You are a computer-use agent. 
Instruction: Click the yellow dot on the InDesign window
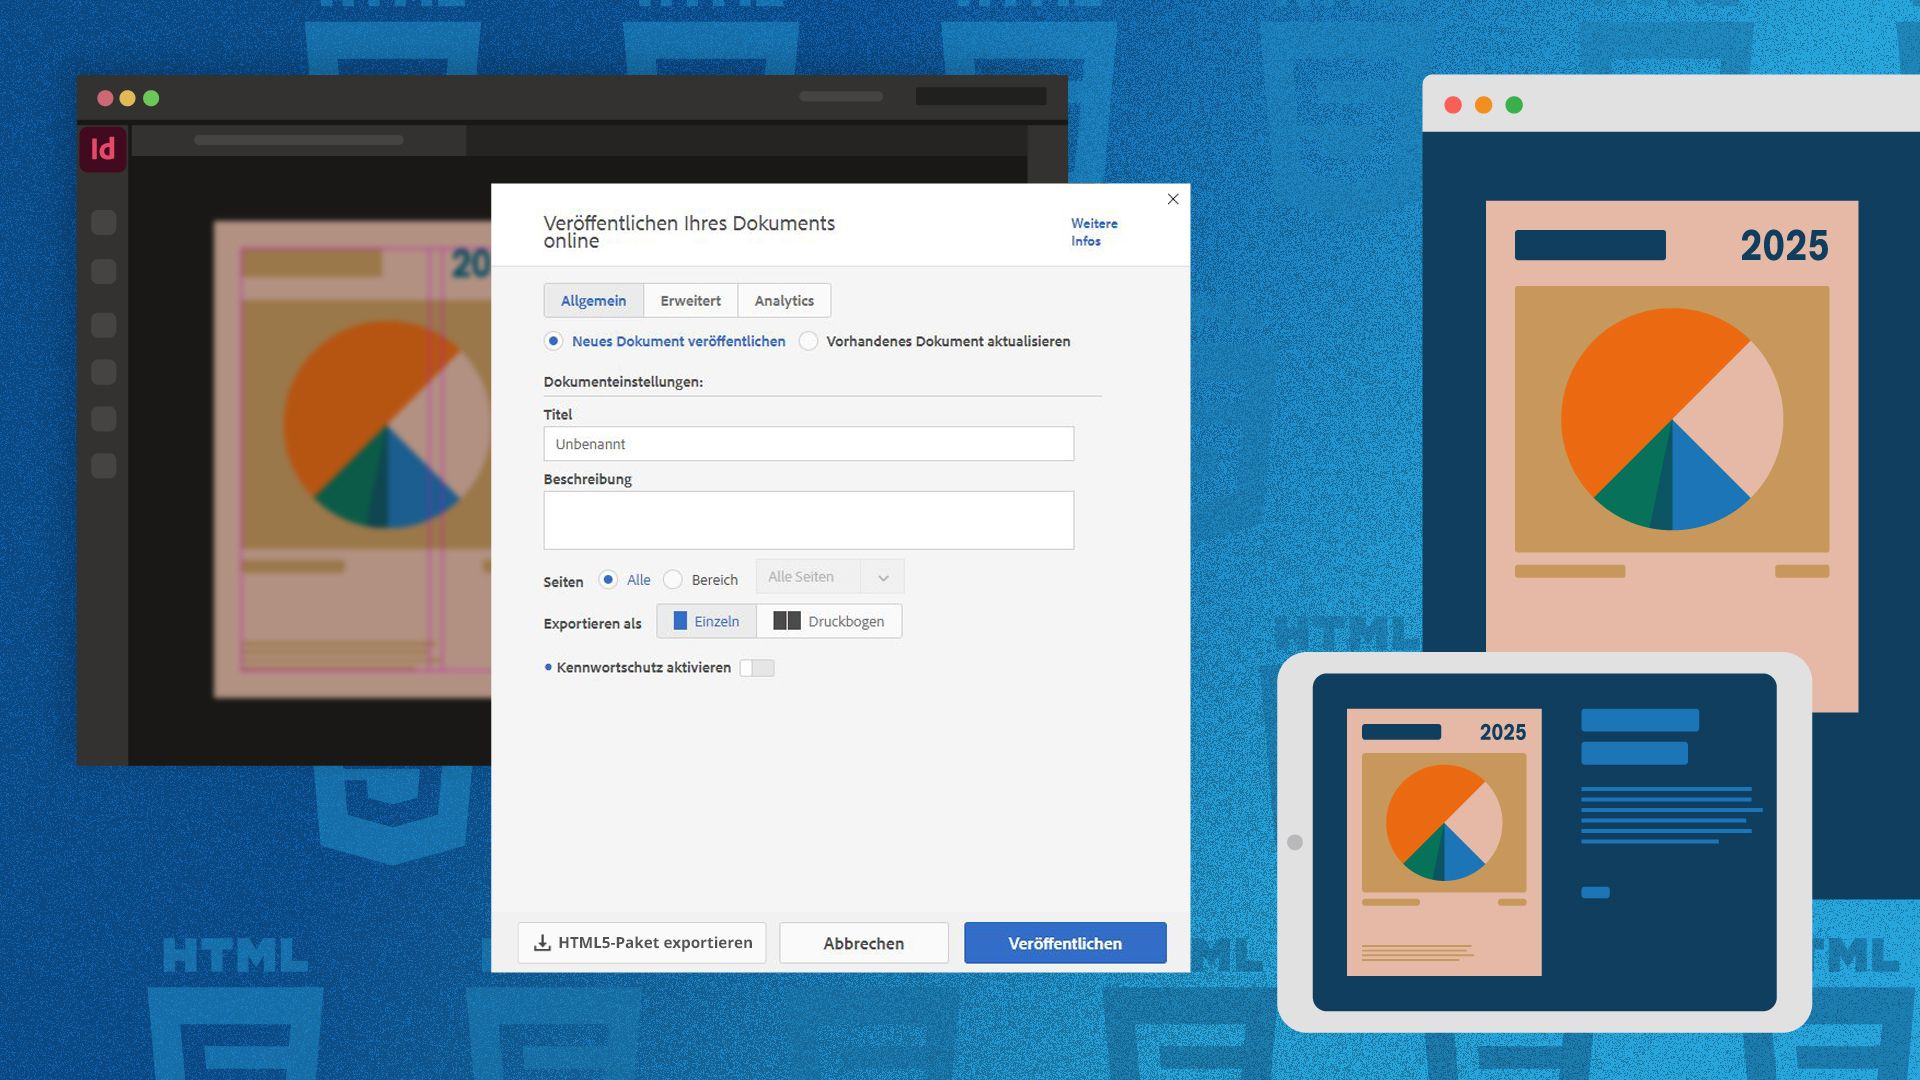127,98
